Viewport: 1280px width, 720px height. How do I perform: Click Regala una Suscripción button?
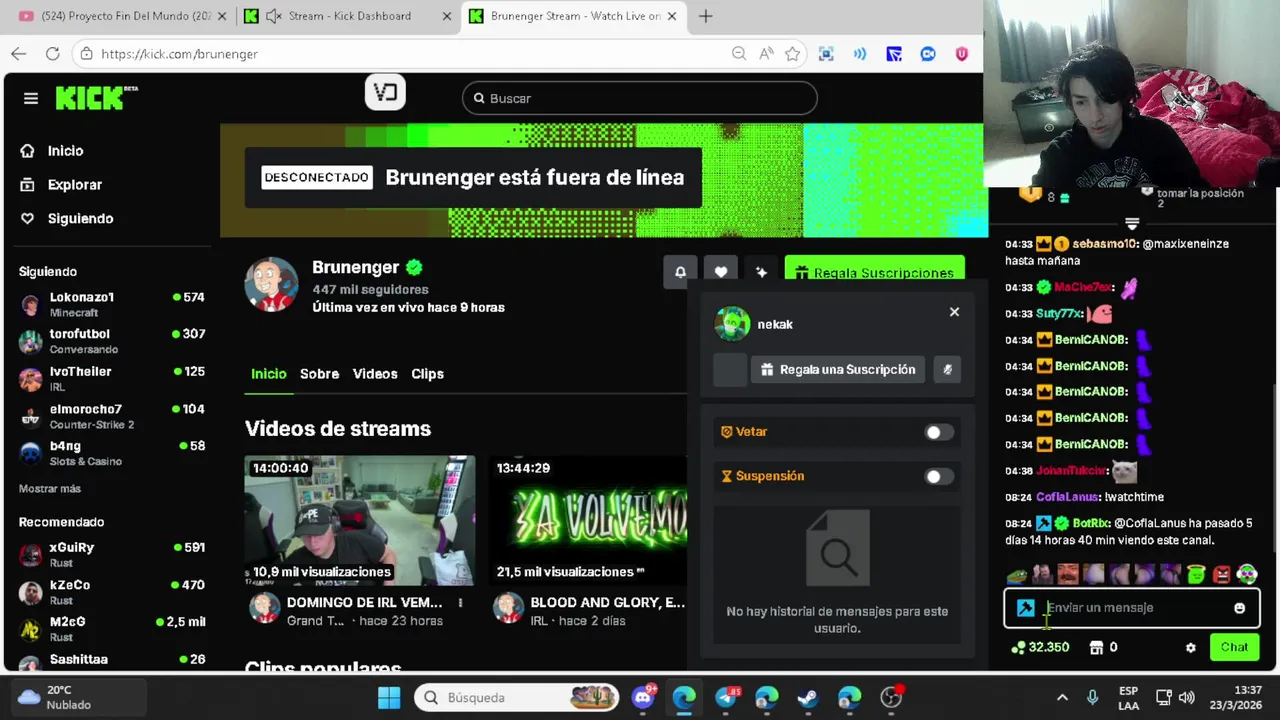[837, 370]
